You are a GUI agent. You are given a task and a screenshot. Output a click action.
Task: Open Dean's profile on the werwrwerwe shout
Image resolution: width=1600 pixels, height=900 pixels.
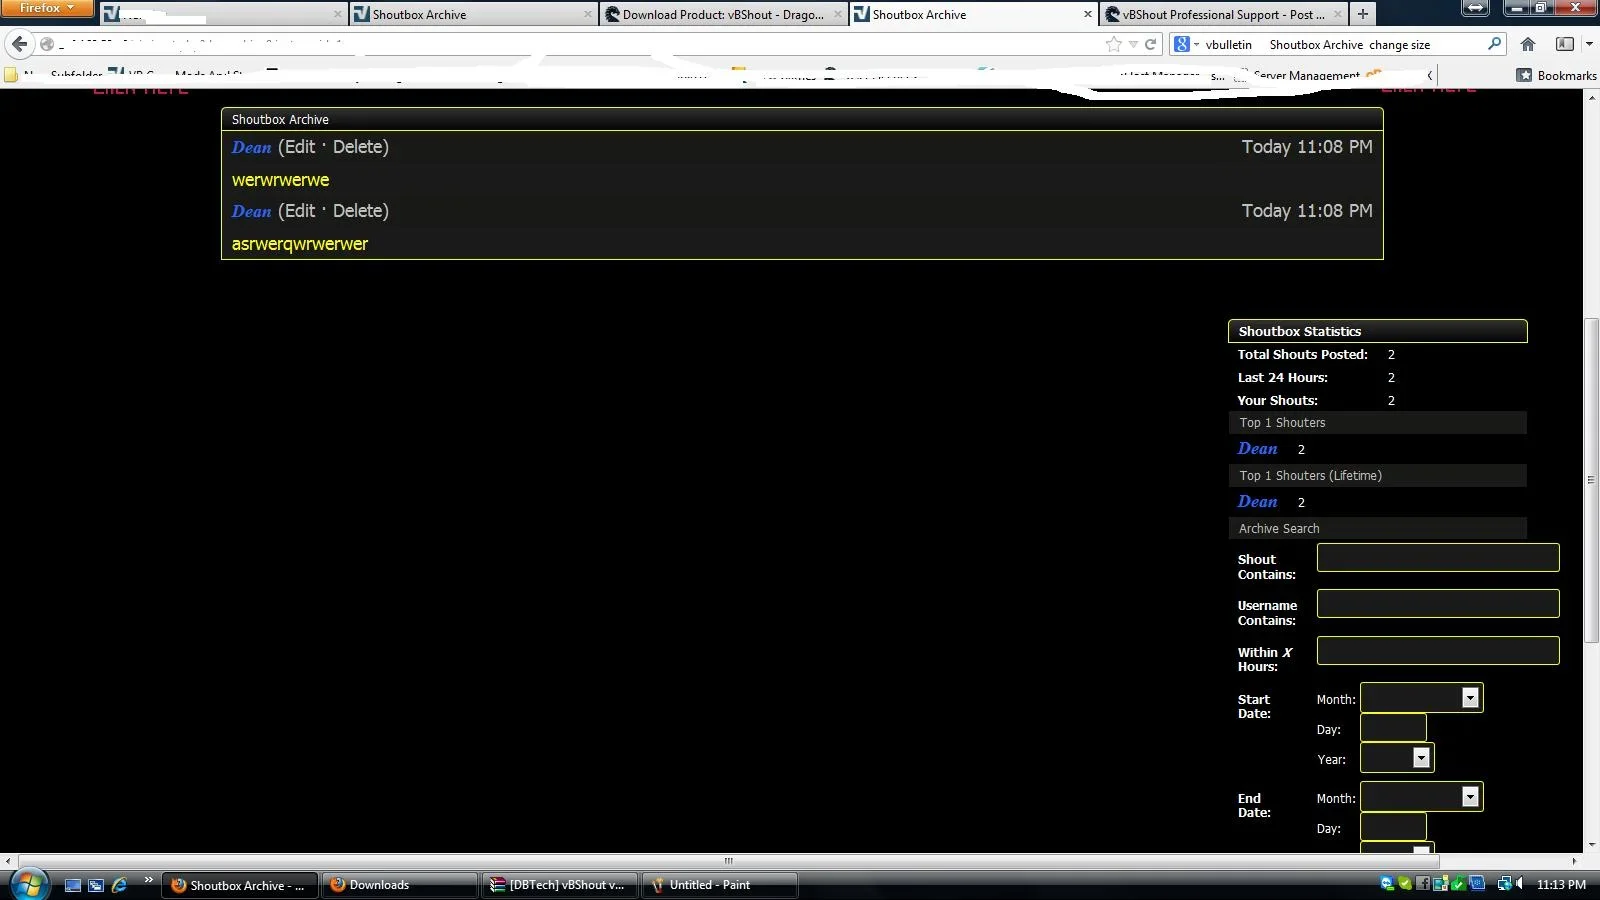(x=251, y=147)
